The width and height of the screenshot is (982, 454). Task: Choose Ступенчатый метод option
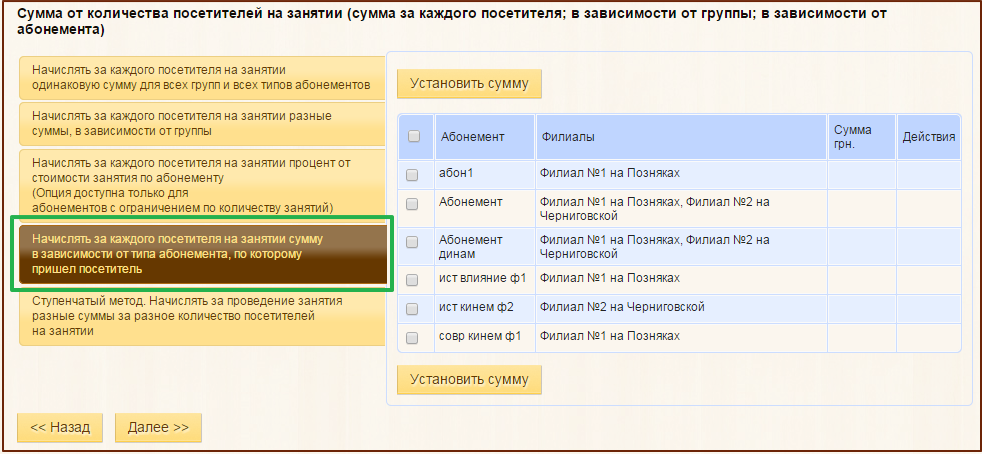click(202, 316)
